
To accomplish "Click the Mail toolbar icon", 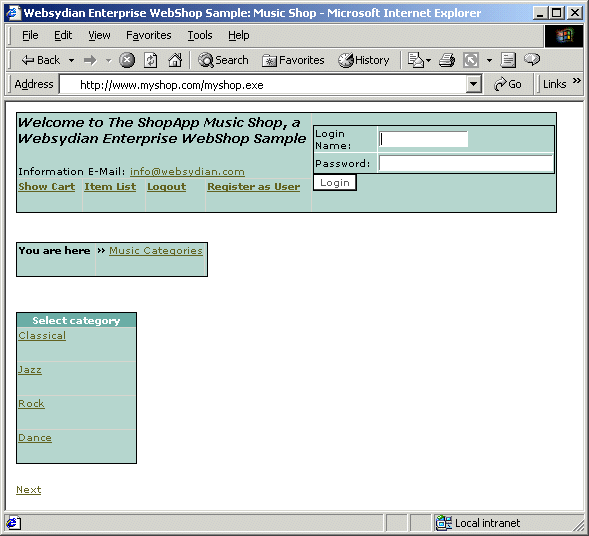I will click(415, 60).
